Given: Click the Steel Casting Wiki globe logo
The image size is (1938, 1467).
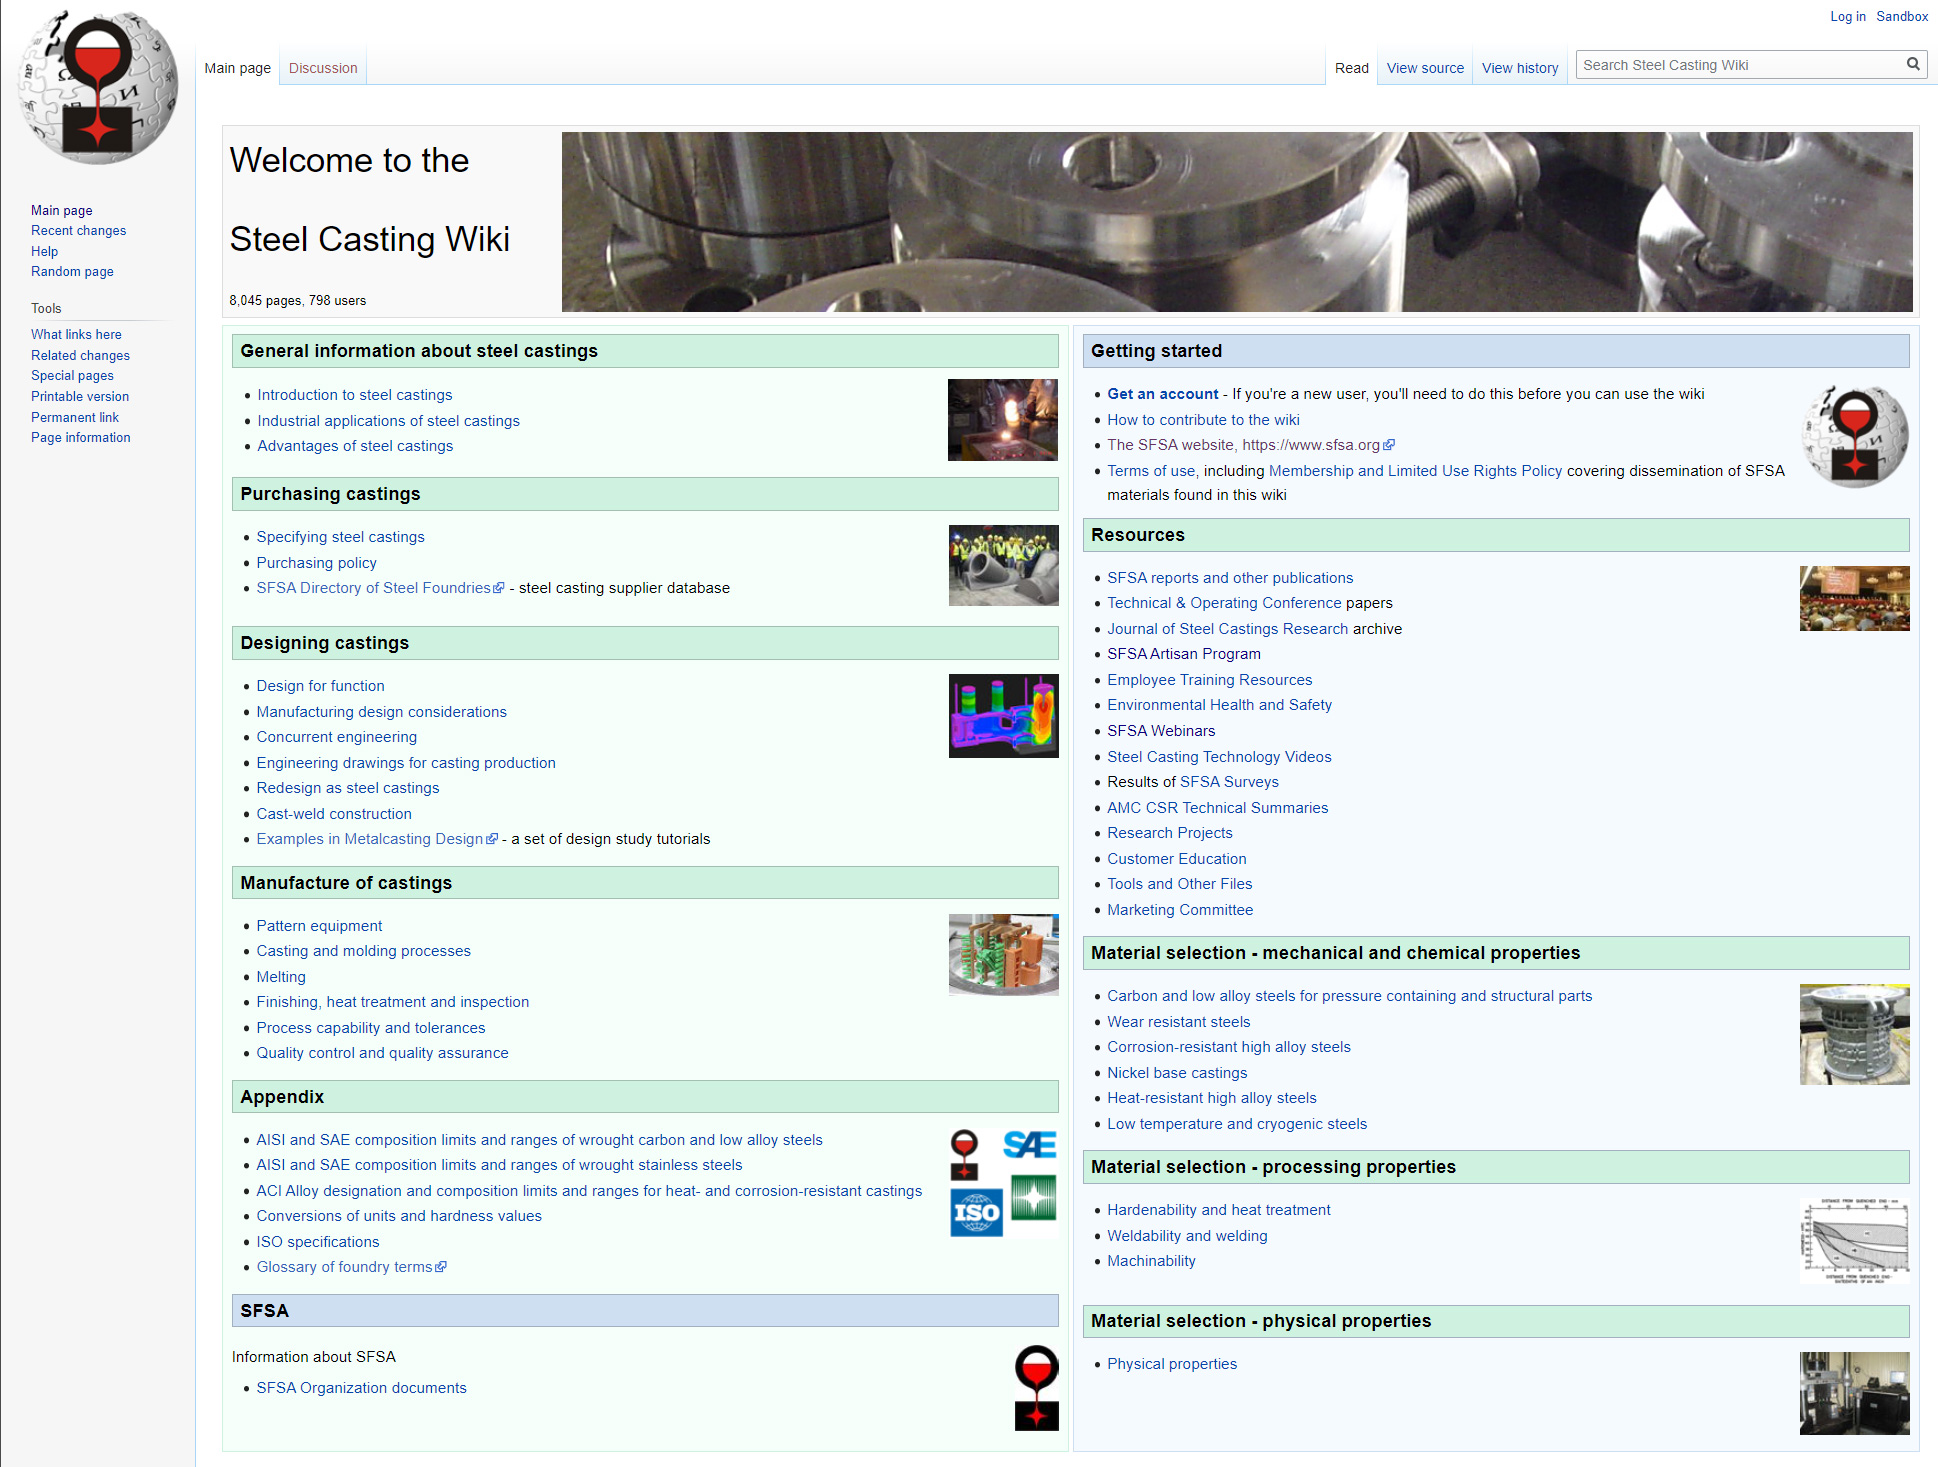Looking at the screenshot, I should 97,88.
